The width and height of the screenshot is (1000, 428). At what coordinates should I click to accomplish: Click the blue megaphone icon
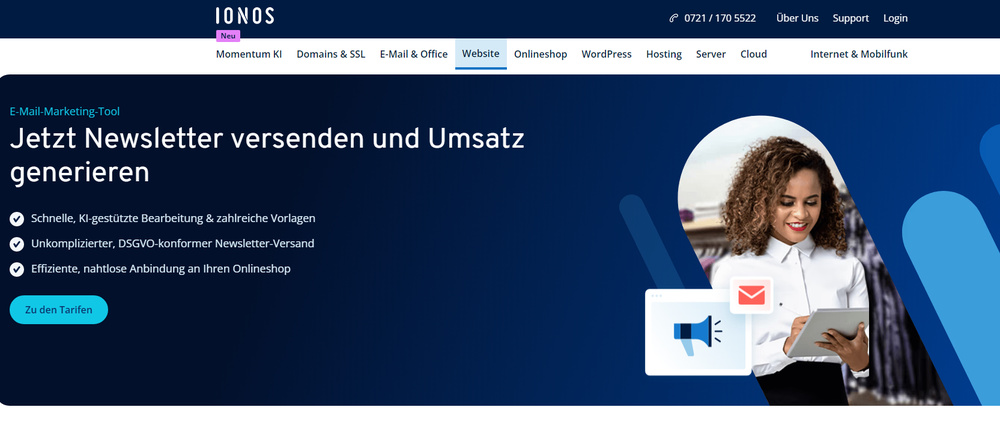696,331
